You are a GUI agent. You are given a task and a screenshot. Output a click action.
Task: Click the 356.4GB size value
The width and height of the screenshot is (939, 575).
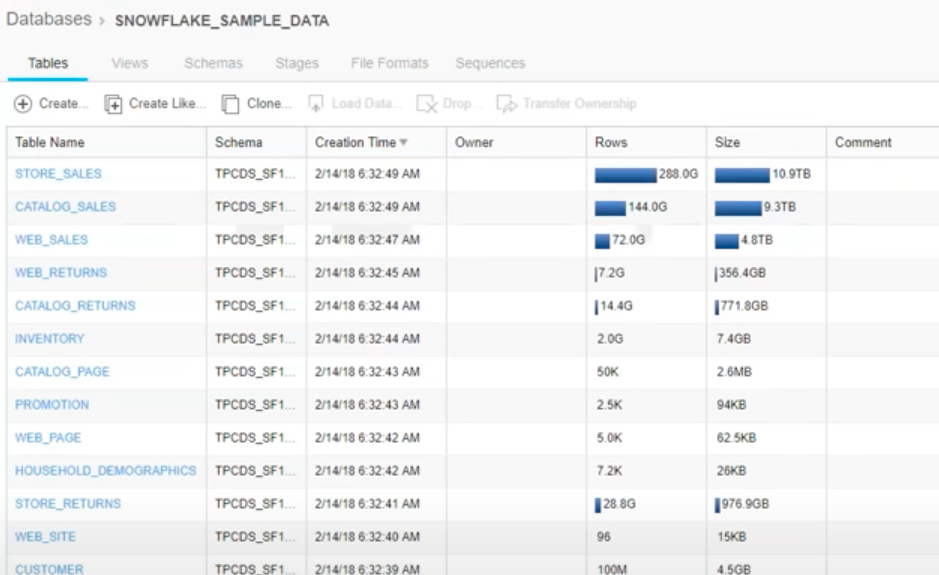pyautogui.click(x=742, y=273)
